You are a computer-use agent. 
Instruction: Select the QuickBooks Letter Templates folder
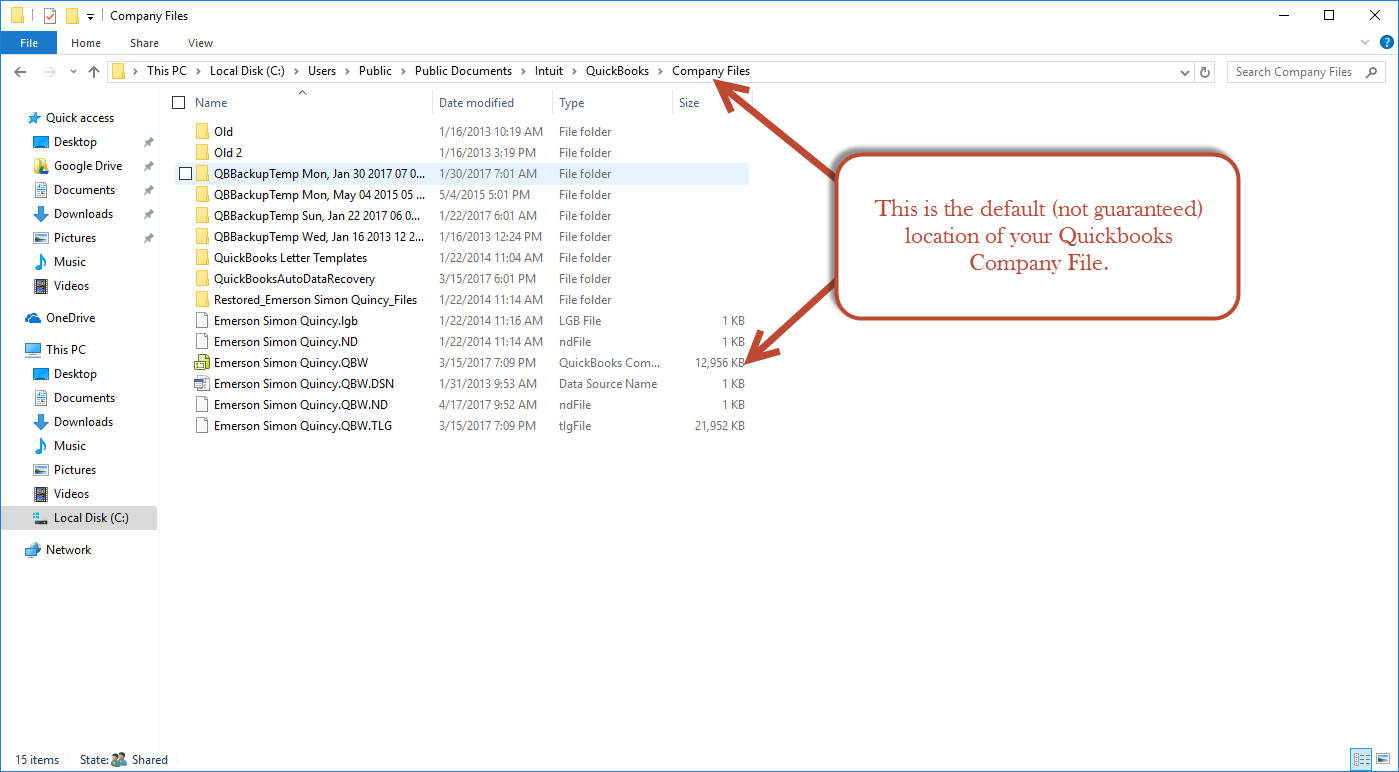(290, 257)
